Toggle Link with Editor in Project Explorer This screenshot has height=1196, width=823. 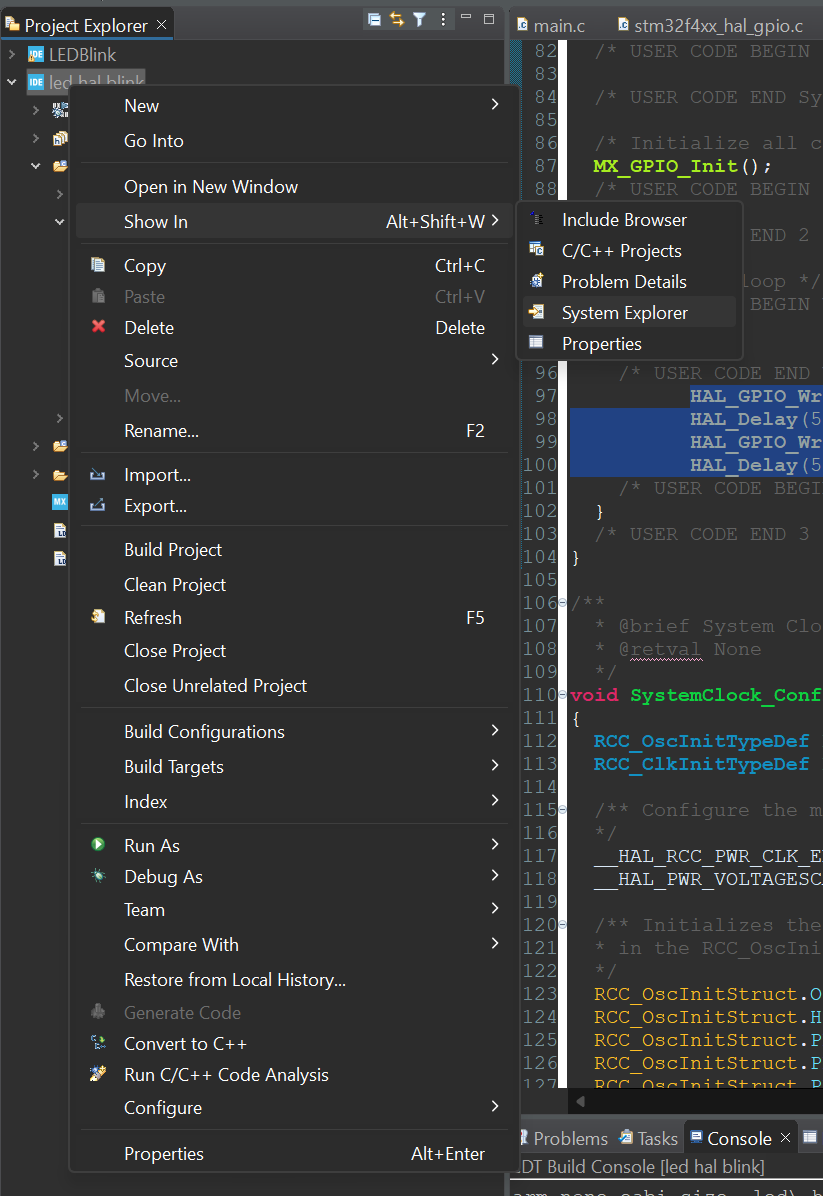pos(395,19)
